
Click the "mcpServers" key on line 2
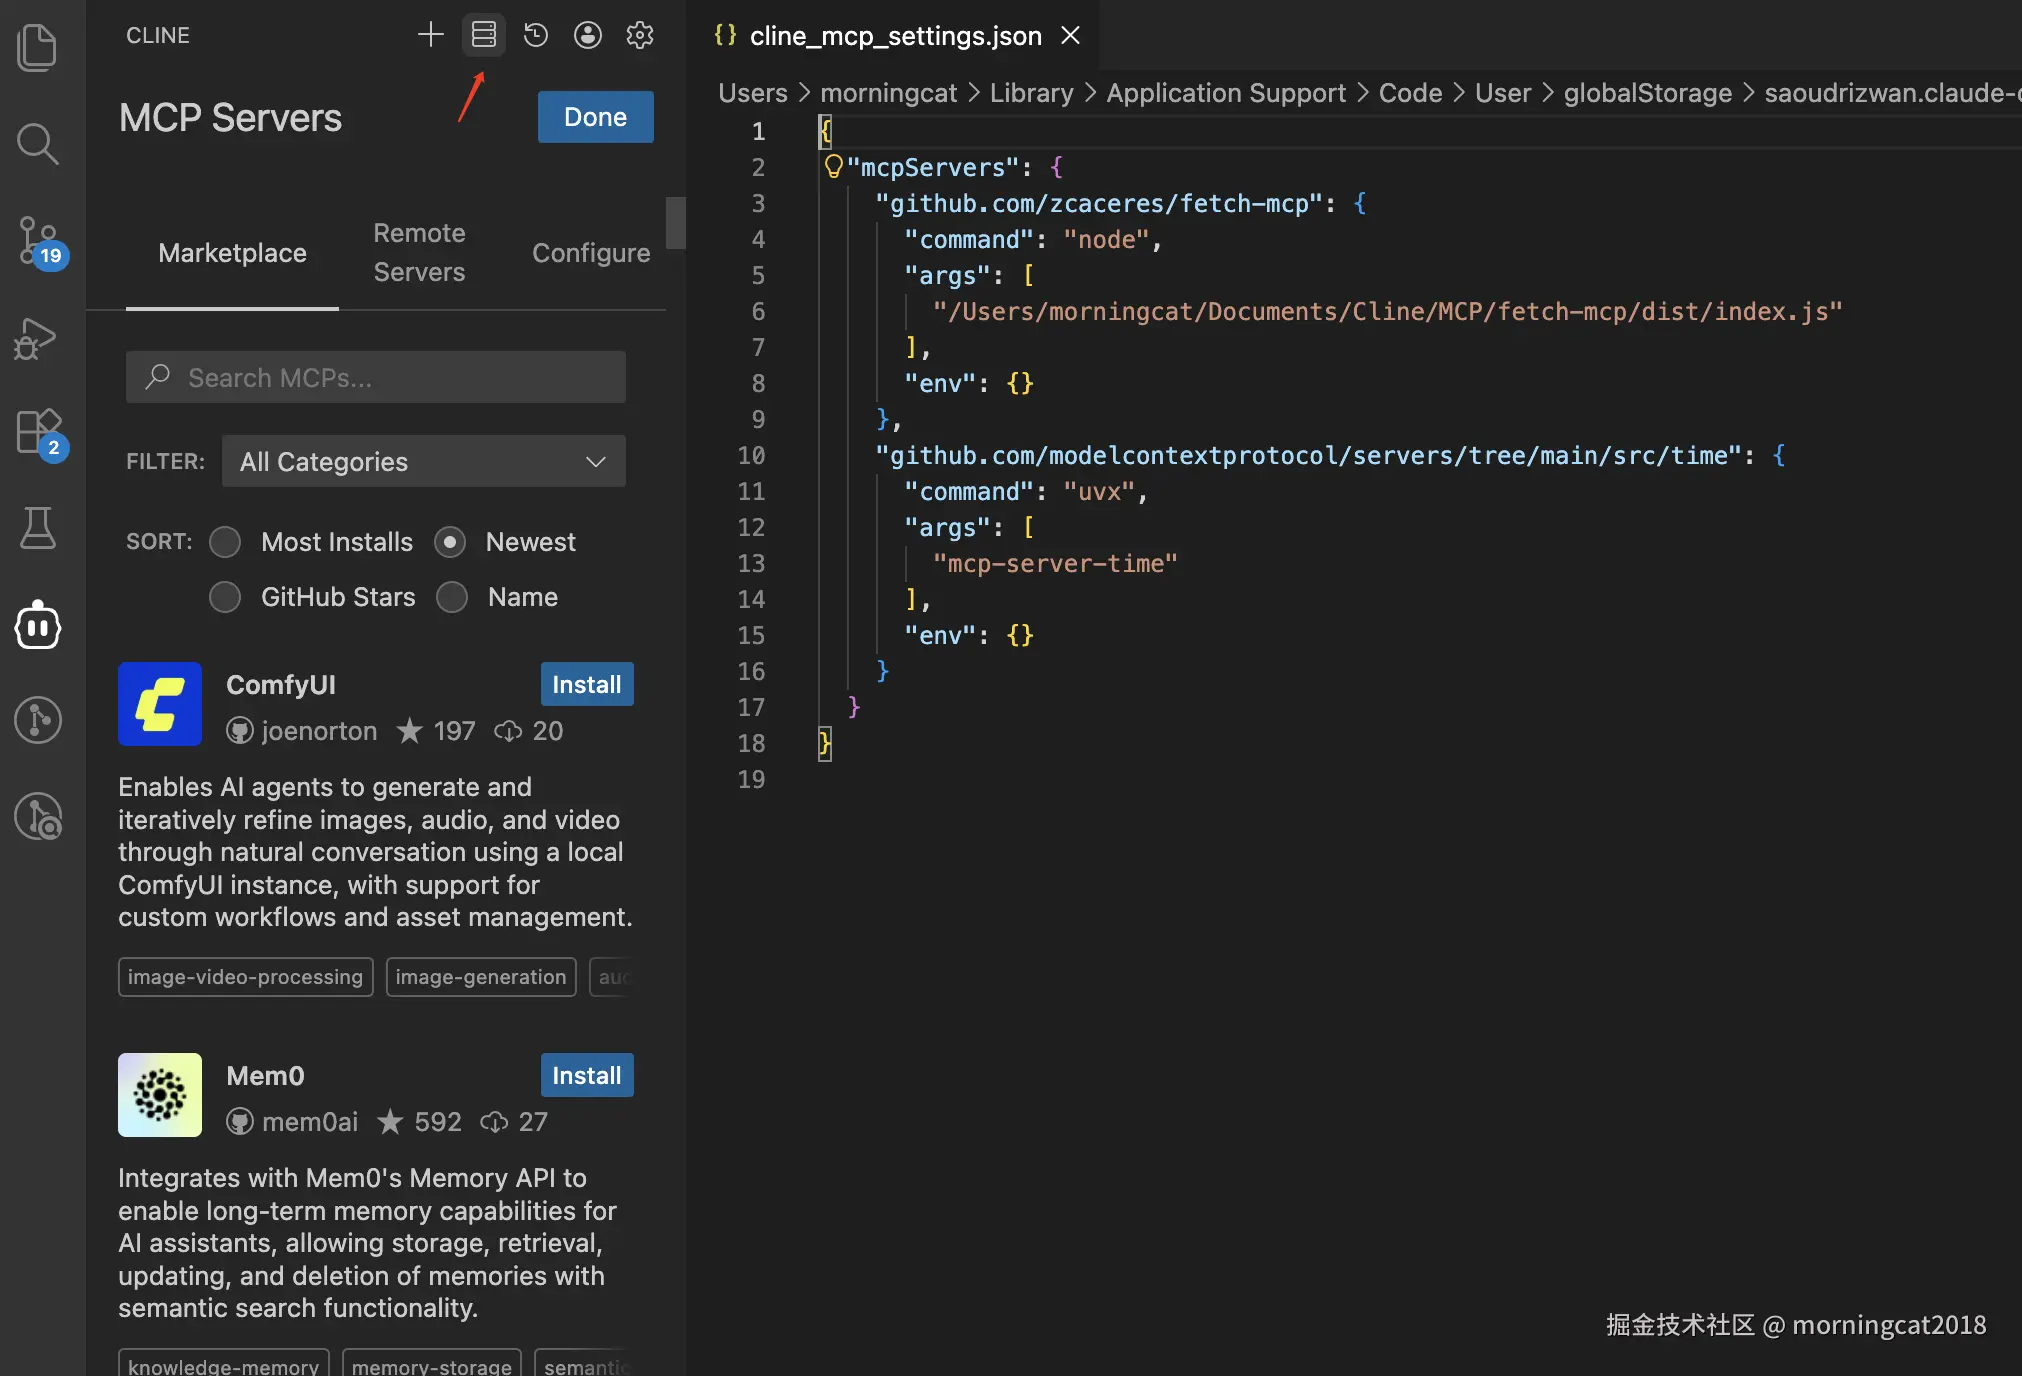click(x=933, y=167)
